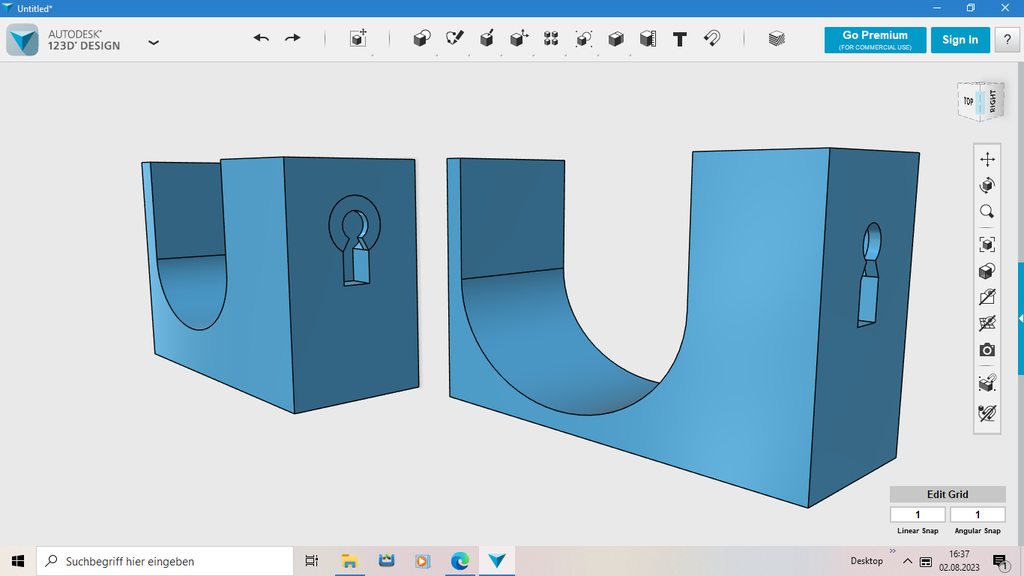The height and width of the screenshot is (576, 1024).
Task: Take a screenshot with the camera icon
Action: [x=987, y=350]
